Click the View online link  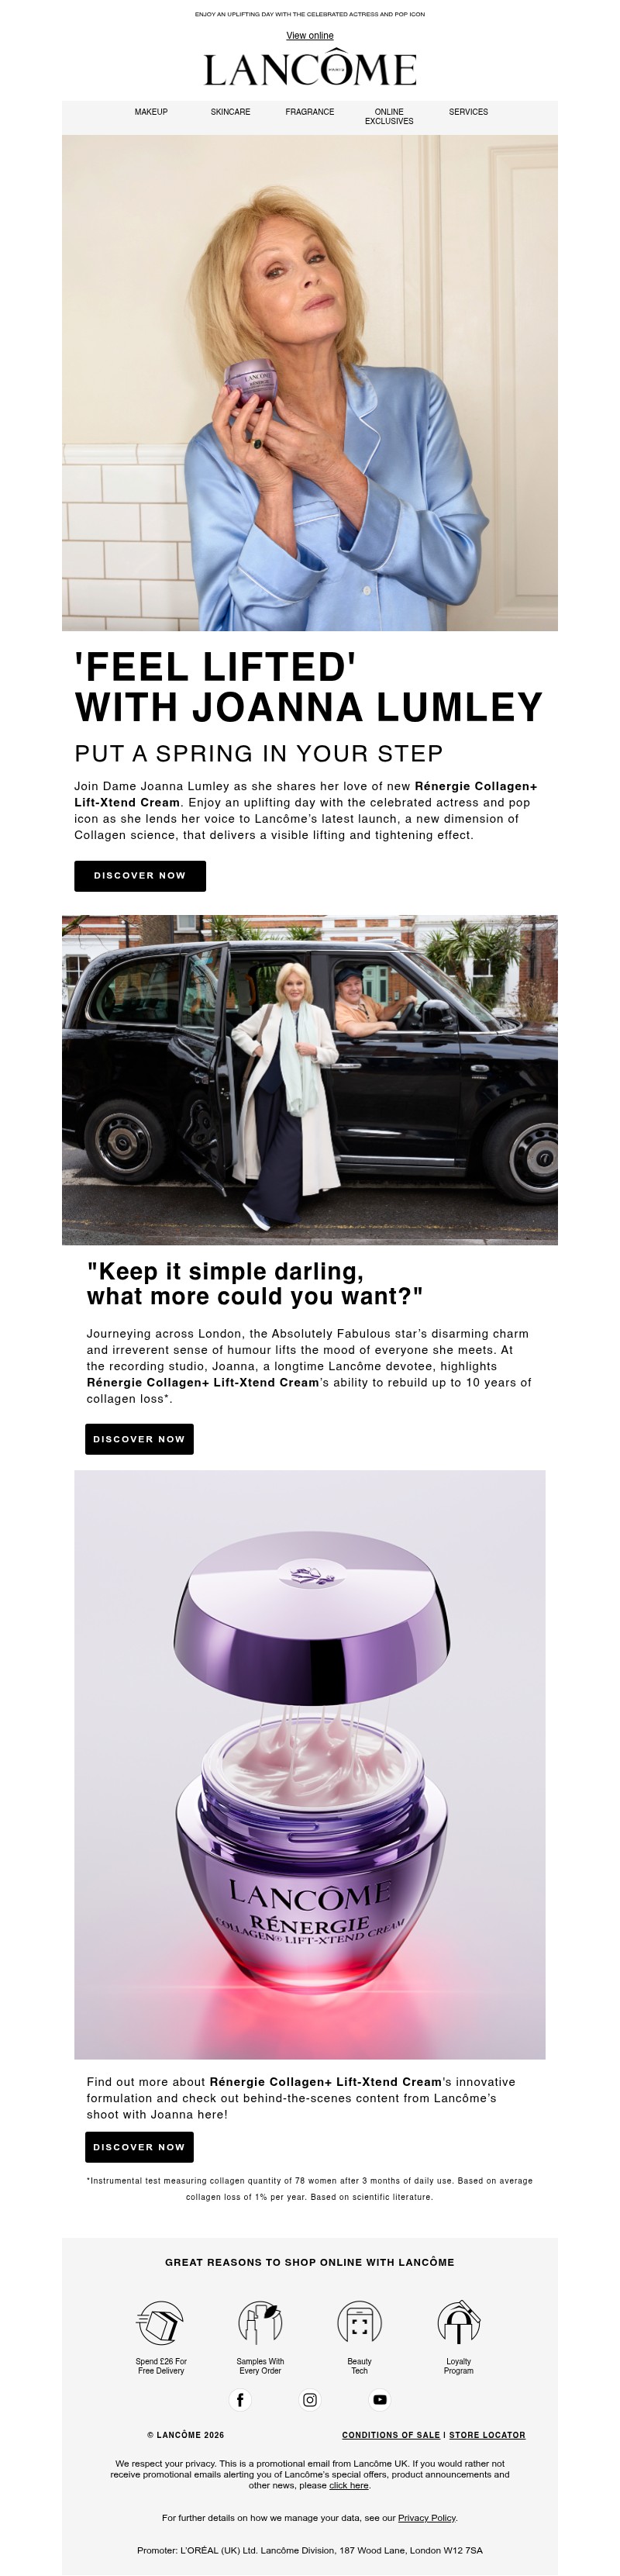pos(310,35)
